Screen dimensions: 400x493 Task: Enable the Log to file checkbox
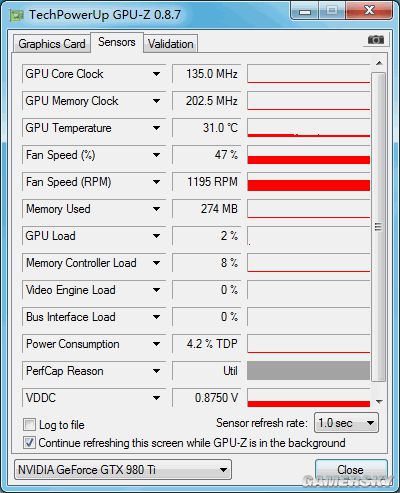click(x=29, y=425)
